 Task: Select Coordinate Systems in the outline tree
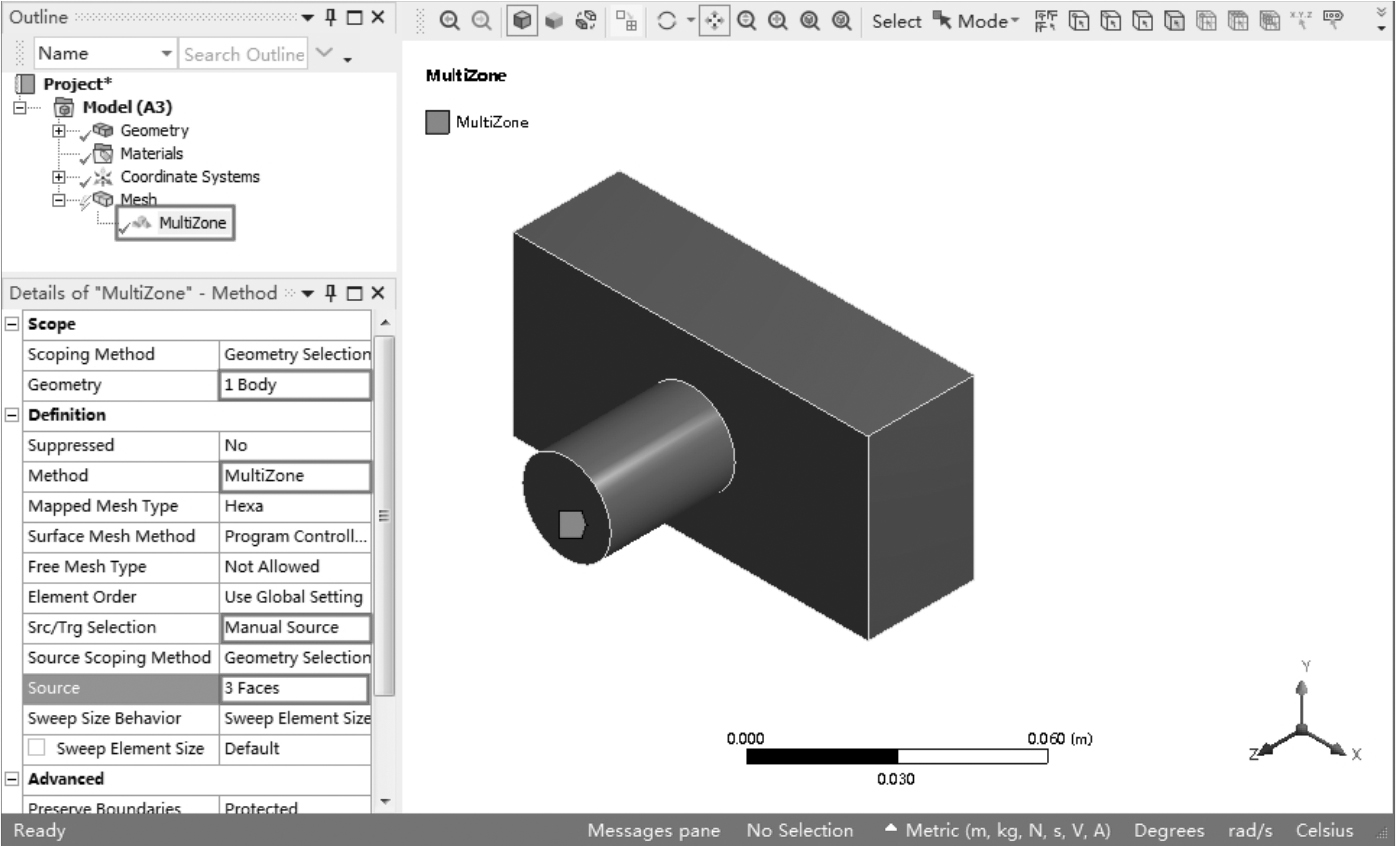coord(189,176)
